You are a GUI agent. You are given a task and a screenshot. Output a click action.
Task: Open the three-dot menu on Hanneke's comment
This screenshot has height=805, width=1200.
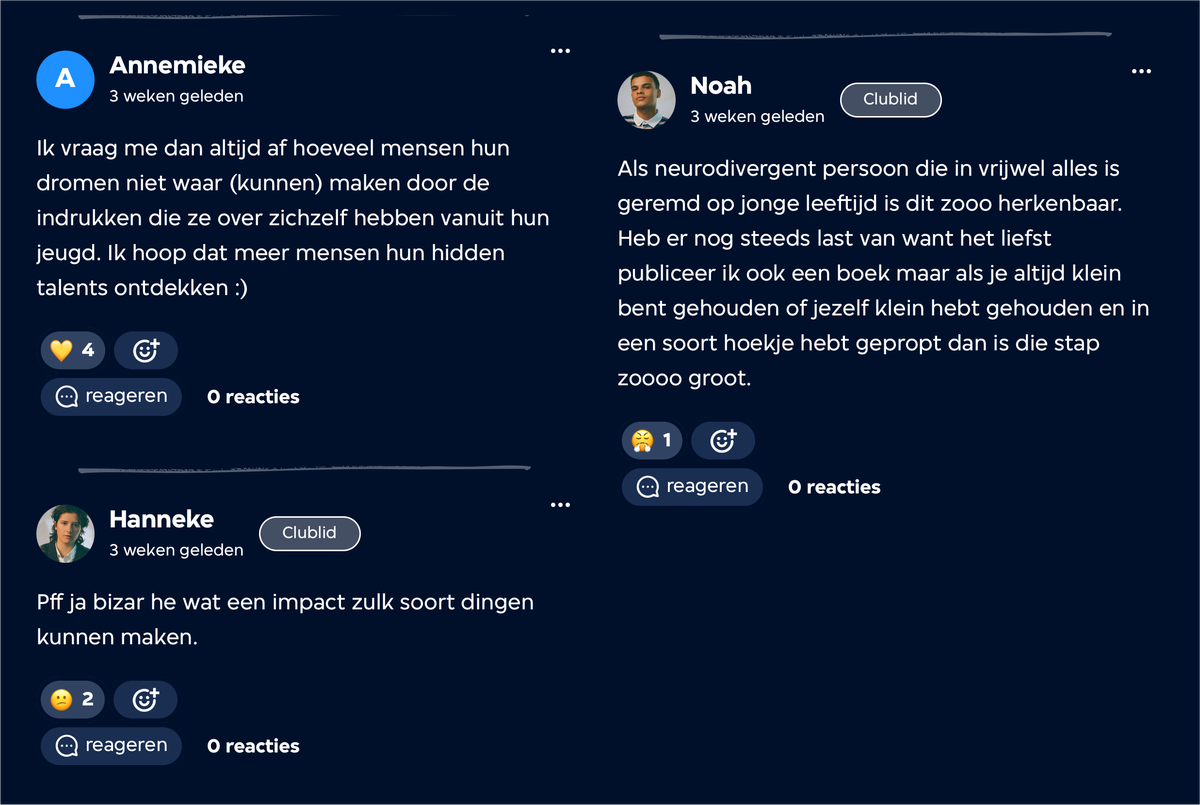560,505
